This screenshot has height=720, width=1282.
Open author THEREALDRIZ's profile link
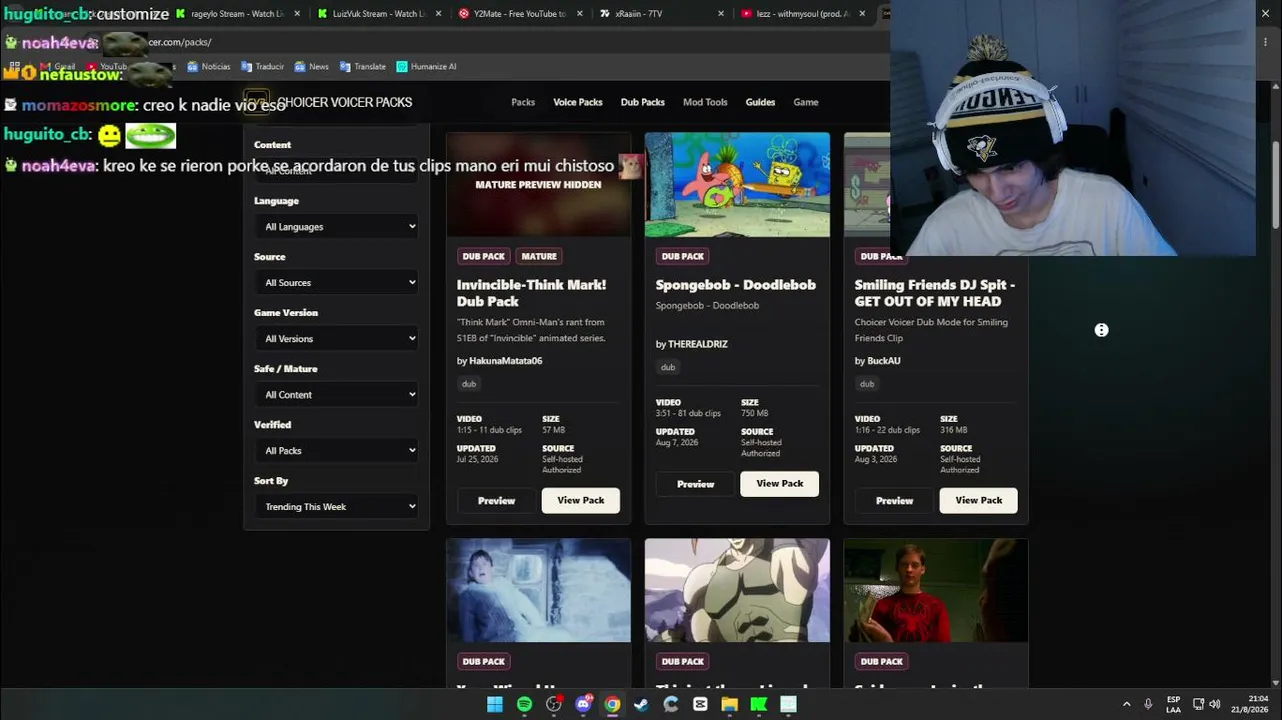click(698, 344)
